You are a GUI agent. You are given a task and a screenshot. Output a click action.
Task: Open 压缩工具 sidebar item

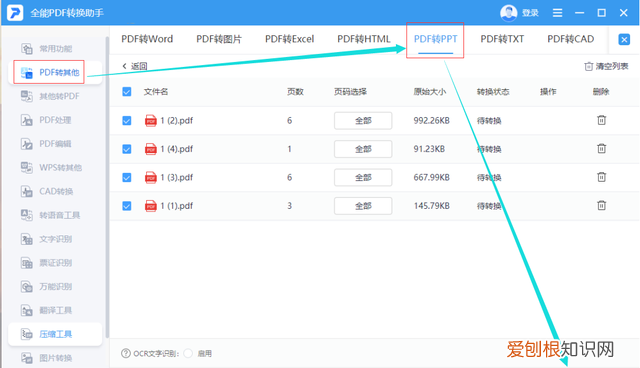55,334
